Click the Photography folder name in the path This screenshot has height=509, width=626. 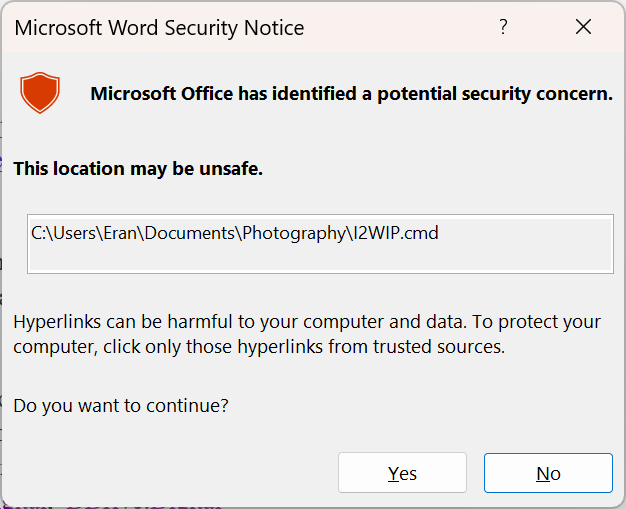click(x=292, y=234)
